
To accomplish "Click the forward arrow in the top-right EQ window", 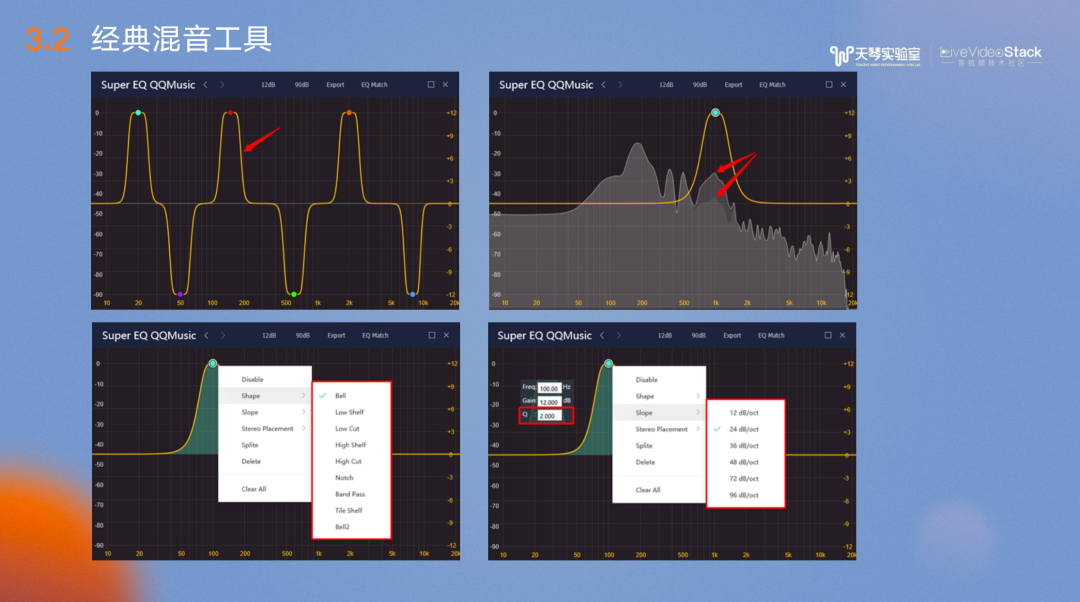I will click(620, 85).
